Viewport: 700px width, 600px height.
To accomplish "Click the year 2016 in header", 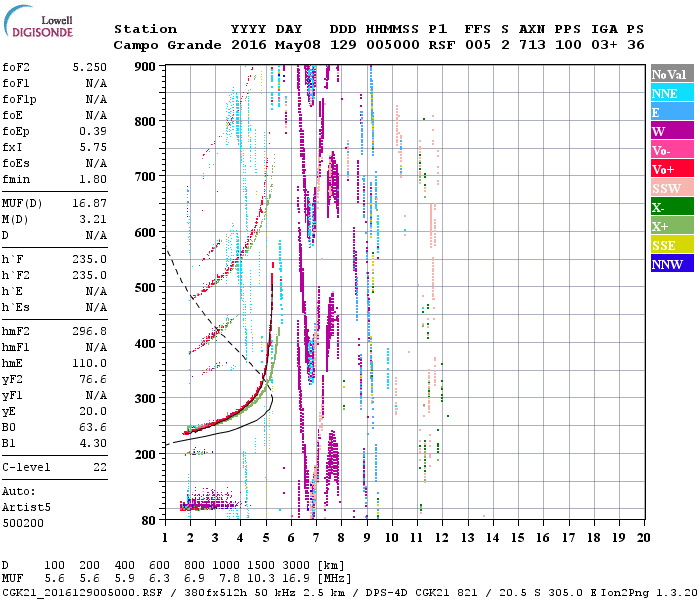I will point(249,45).
